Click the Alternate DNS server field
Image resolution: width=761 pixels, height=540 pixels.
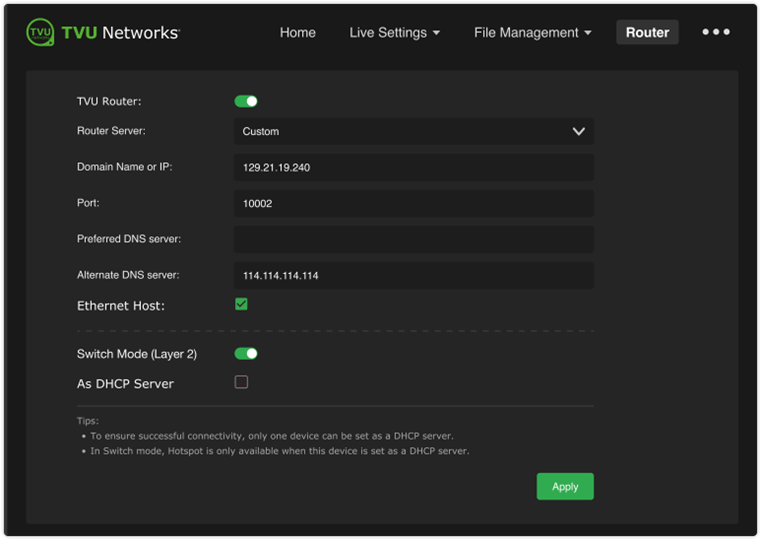[414, 275]
